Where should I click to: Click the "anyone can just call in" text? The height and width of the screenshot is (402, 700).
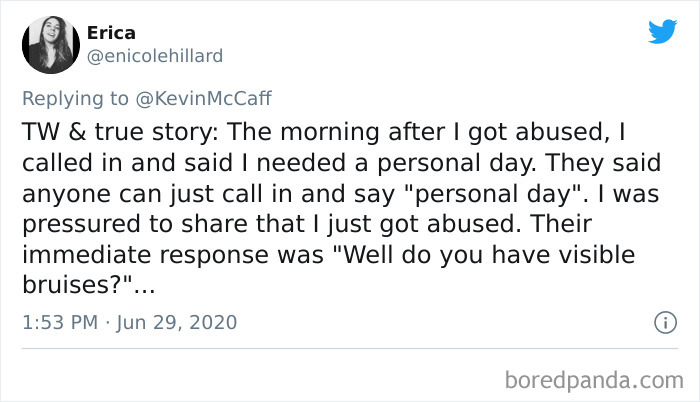(157, 194)
